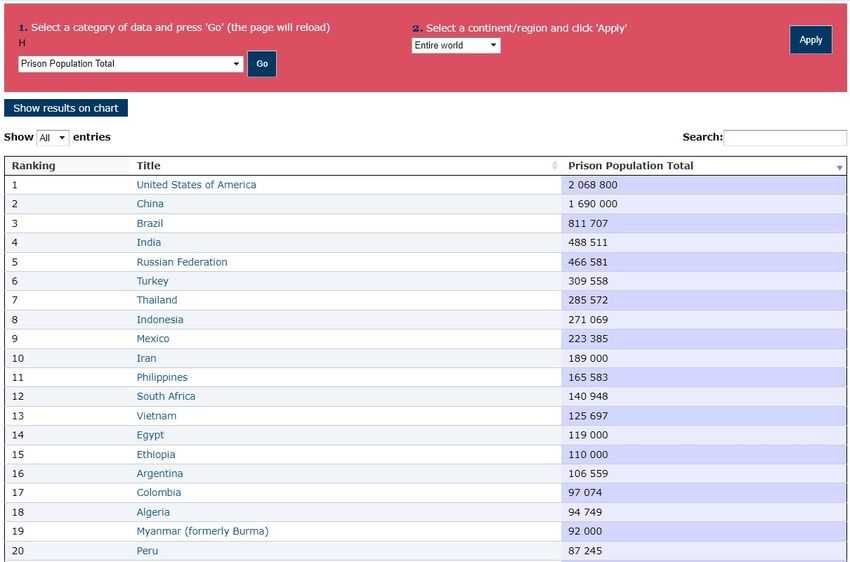Click the Apply button

(810, 40)
